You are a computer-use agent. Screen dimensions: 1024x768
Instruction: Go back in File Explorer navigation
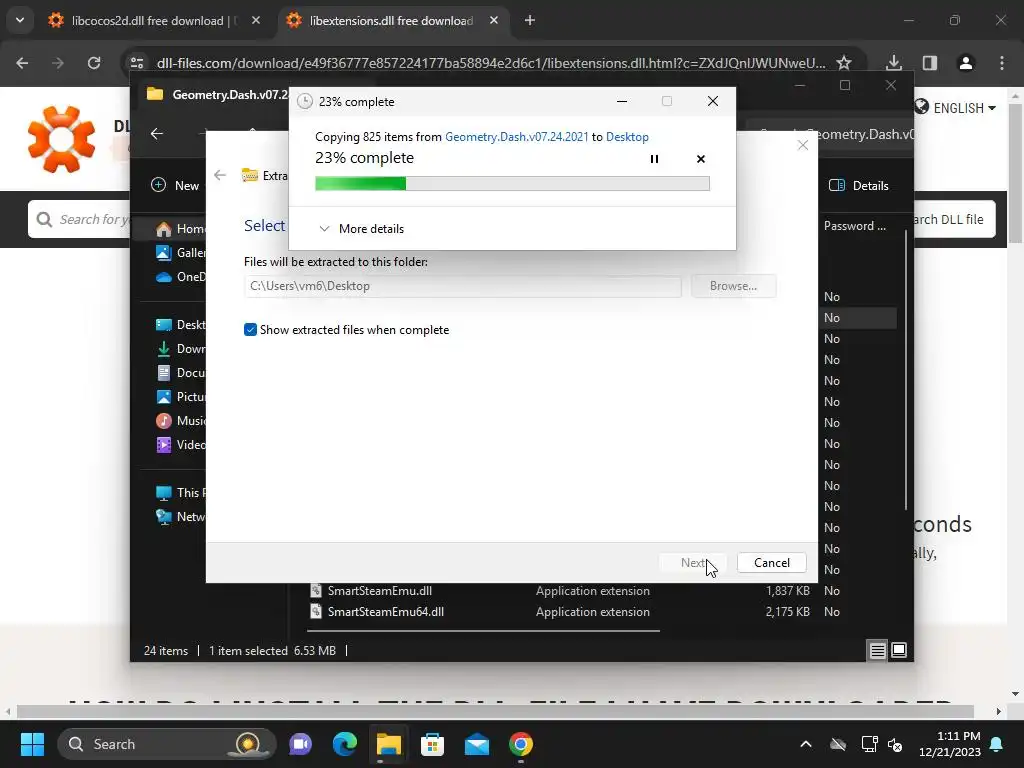(x=157, y=134)
